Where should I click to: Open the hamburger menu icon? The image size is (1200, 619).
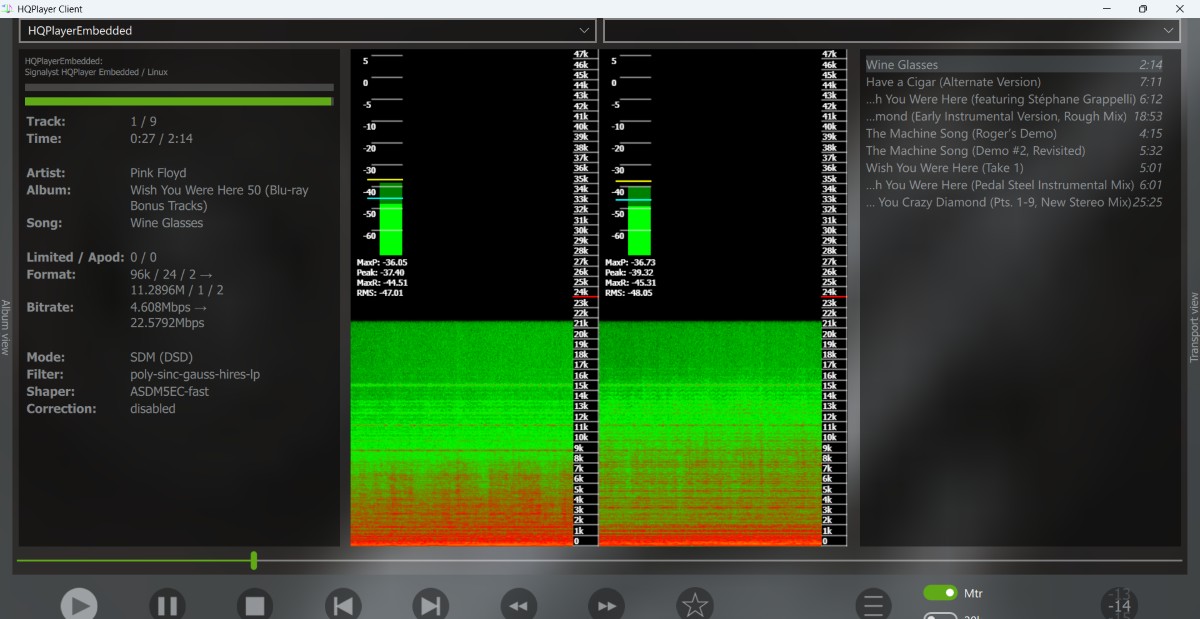point(873,605)
